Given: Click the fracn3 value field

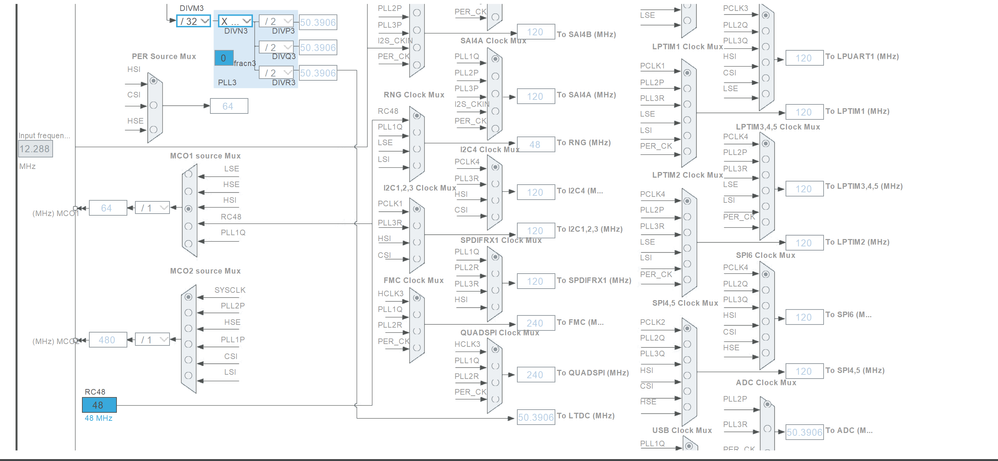Looking at the screenshot, I should coord(223,58).
